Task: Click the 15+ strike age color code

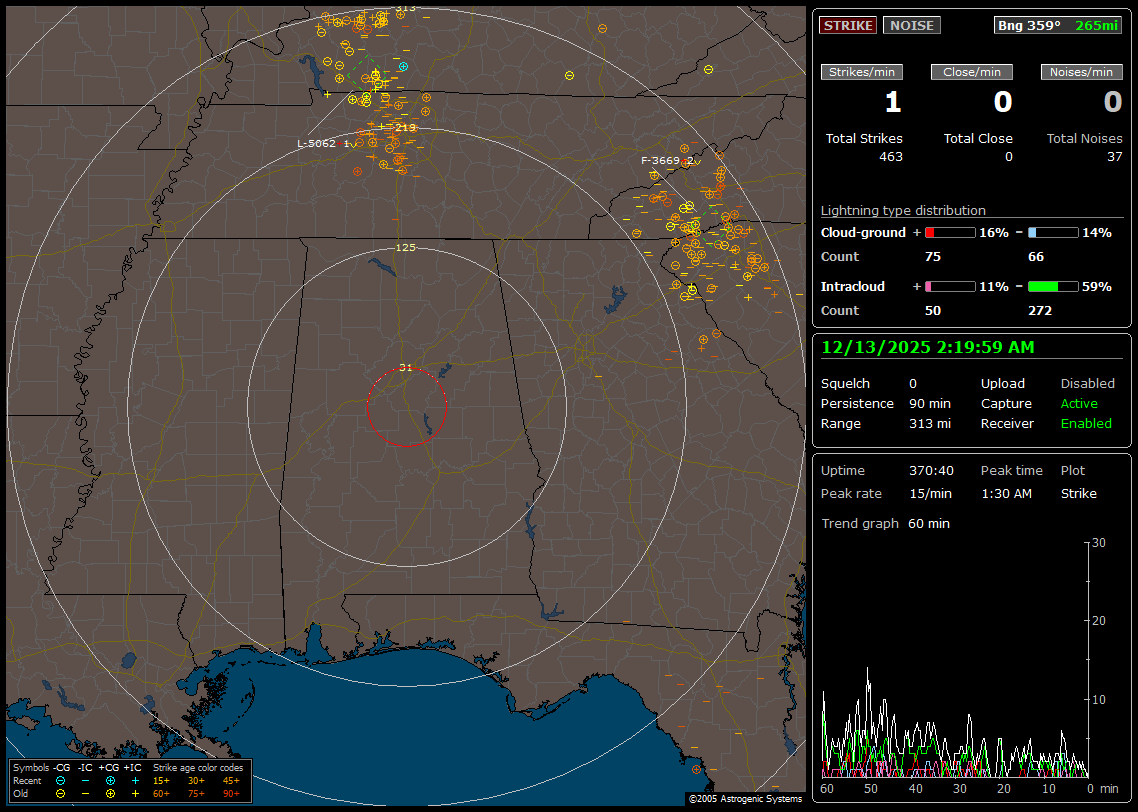Action: pos(161,780)
